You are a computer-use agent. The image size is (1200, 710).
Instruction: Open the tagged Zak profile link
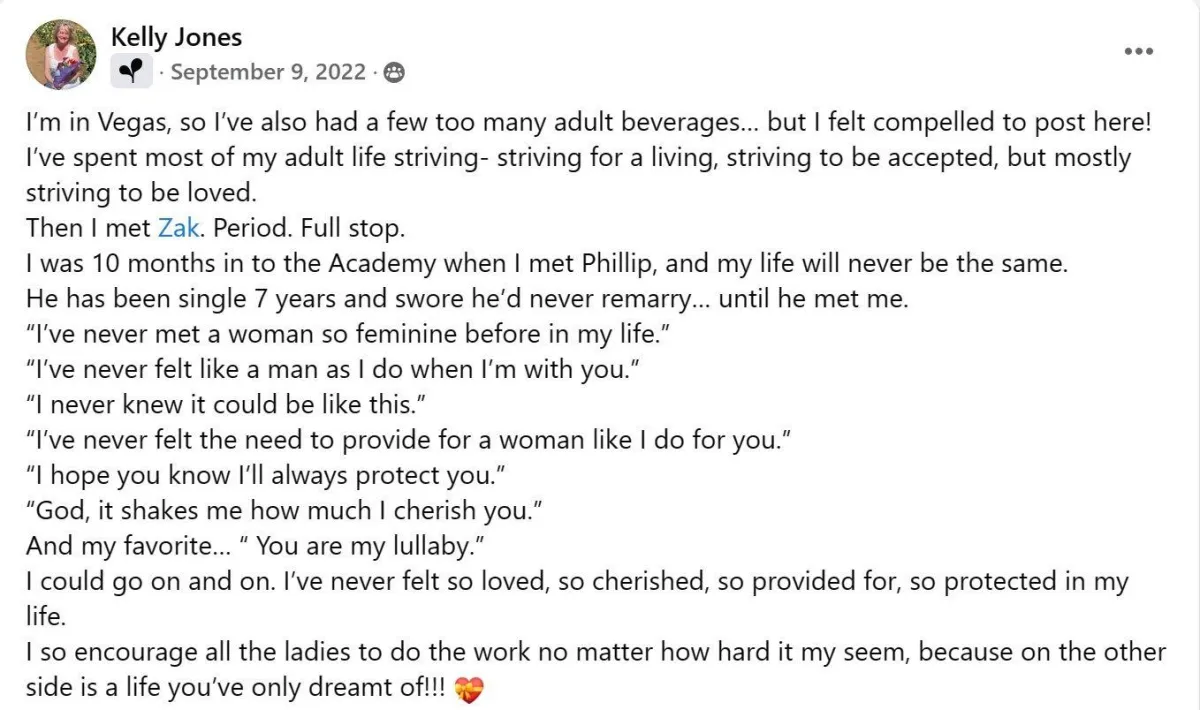click(x=178, y=228)
